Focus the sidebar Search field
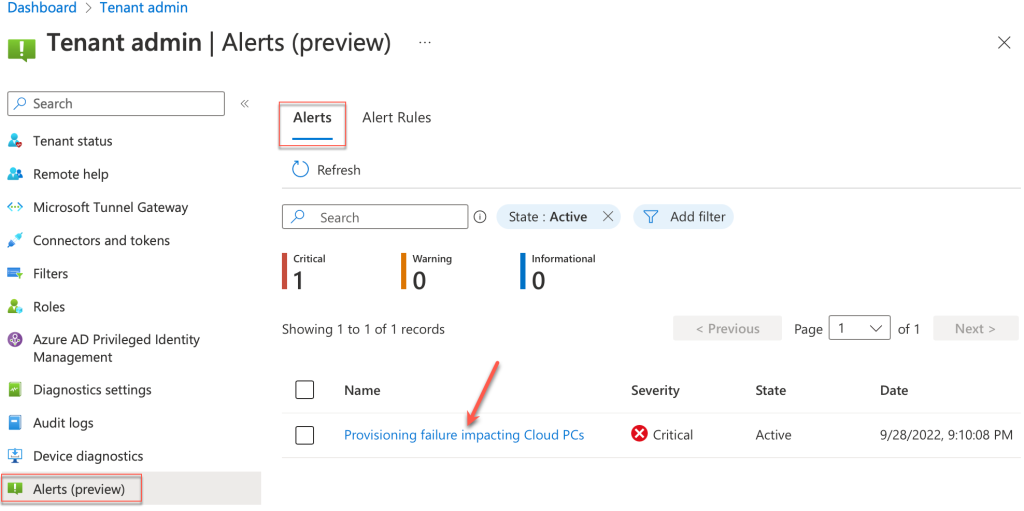This screenshot has width=1024, height=511. (x=116, y=103)
